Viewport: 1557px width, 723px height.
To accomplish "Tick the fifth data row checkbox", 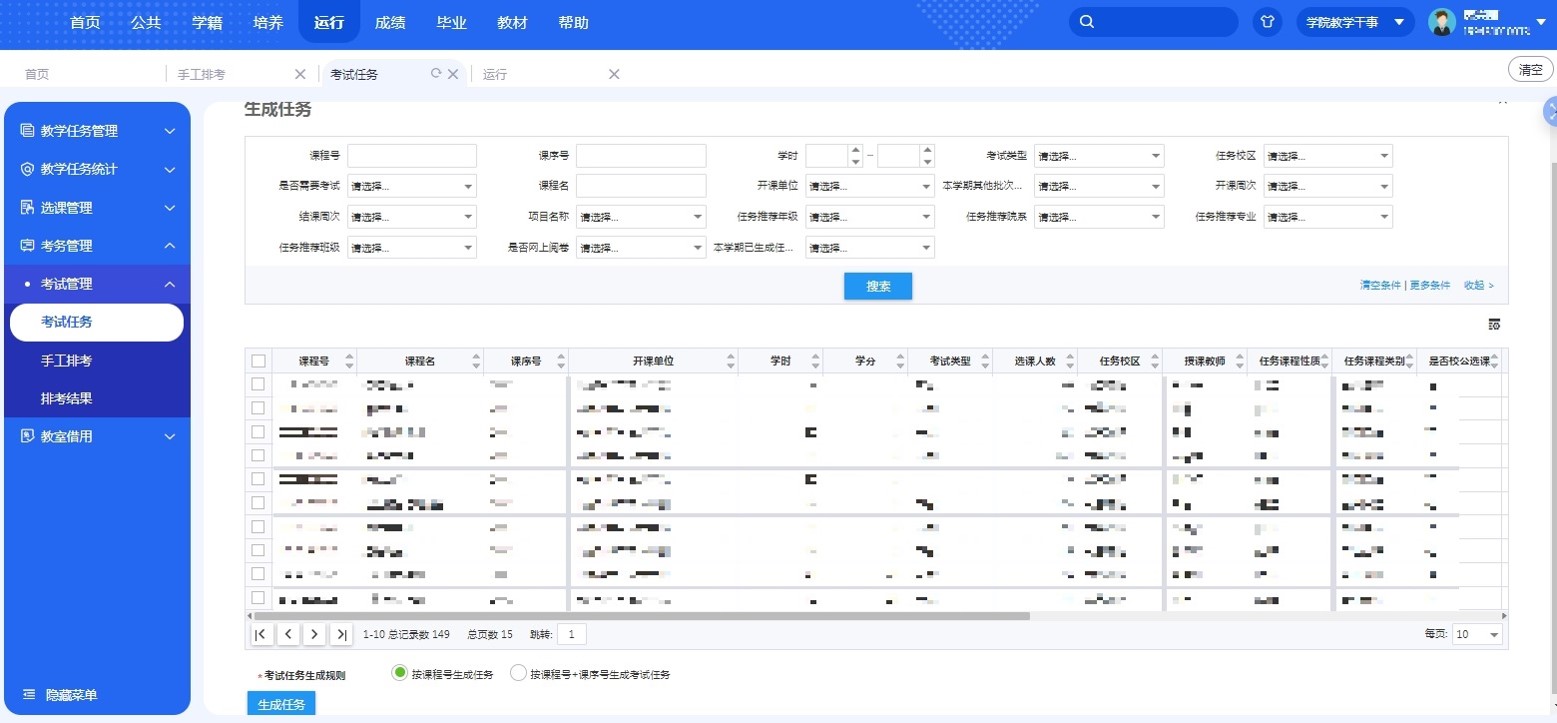I will point(258,479).
